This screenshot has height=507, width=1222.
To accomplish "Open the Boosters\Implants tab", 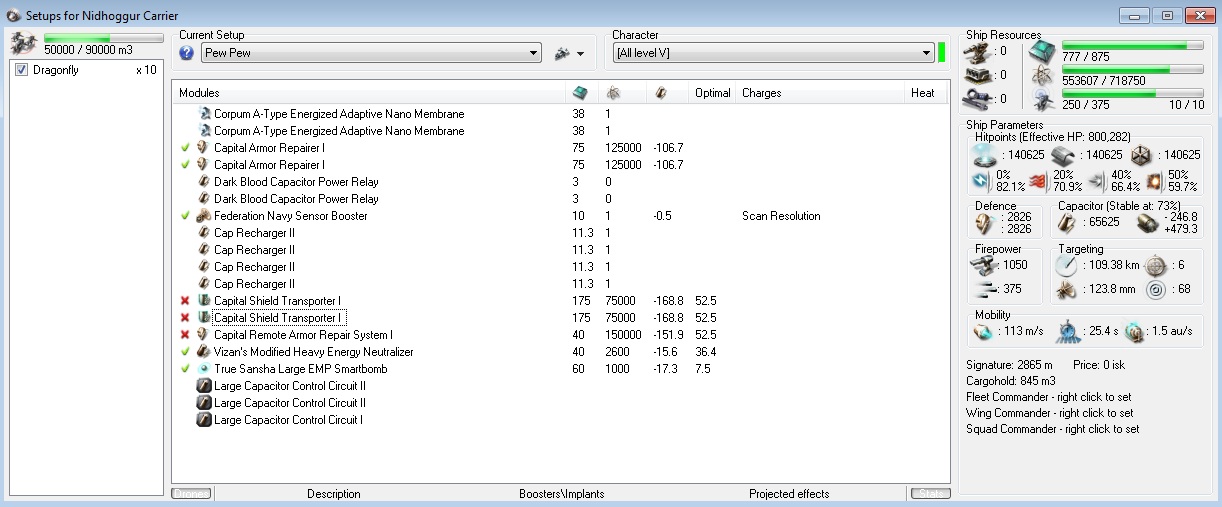I will [563, 494].
